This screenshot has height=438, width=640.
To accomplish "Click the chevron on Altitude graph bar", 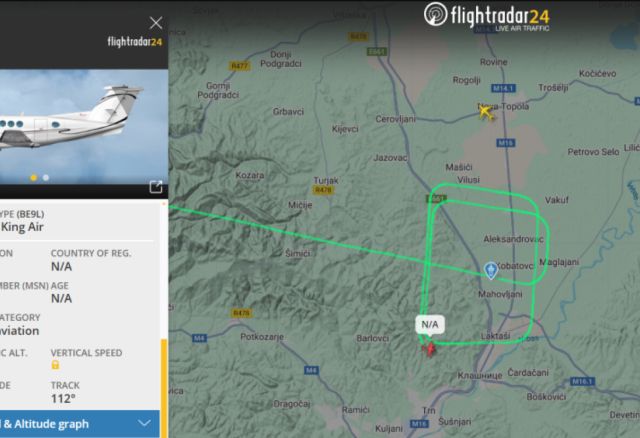I will pos(144,423).
